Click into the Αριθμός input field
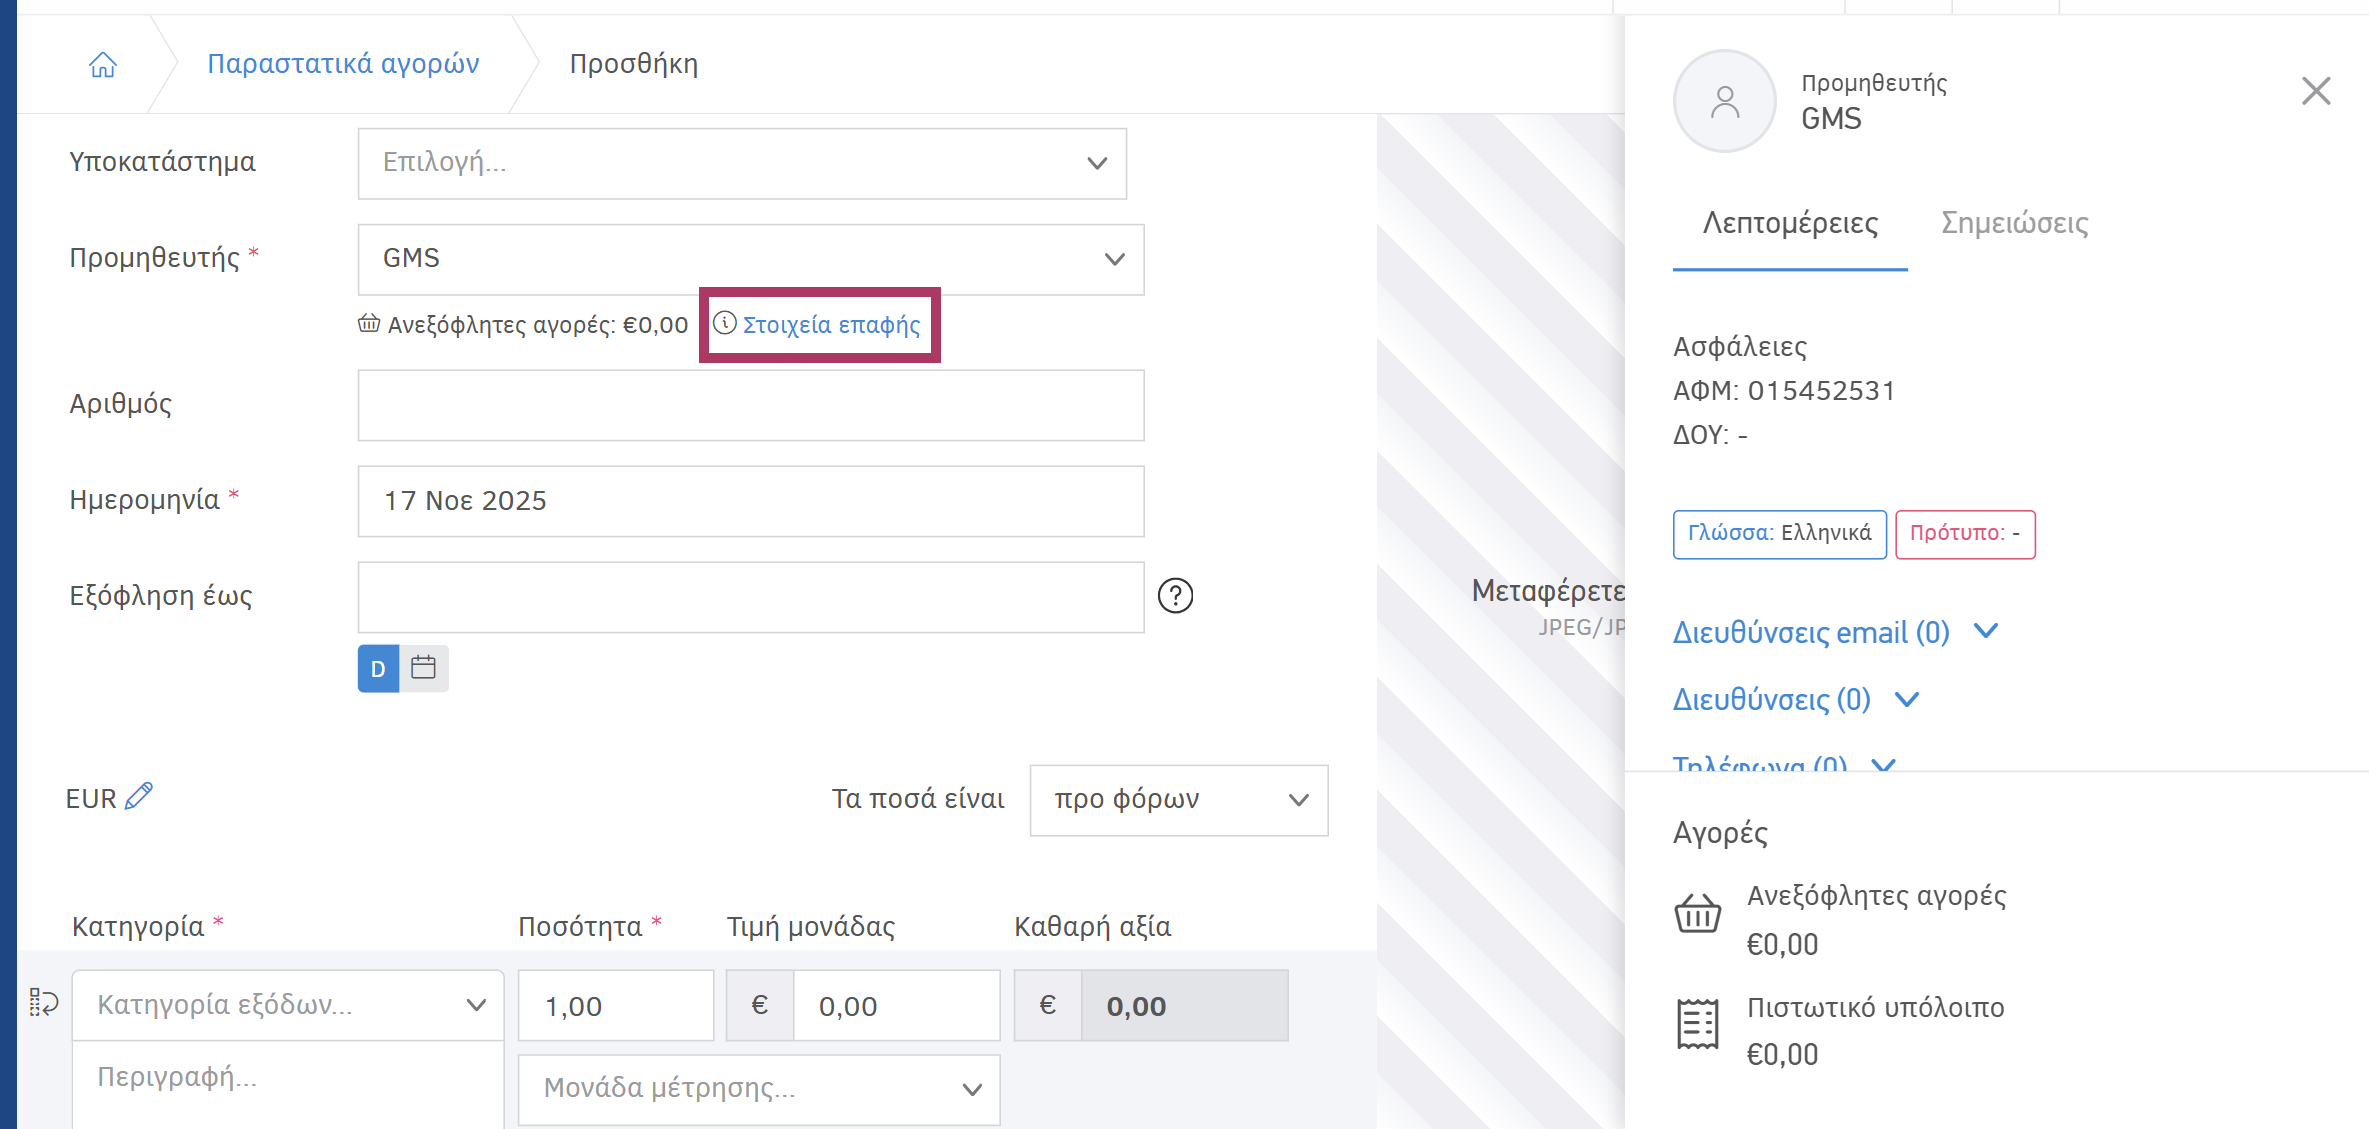 pos(750,405)
